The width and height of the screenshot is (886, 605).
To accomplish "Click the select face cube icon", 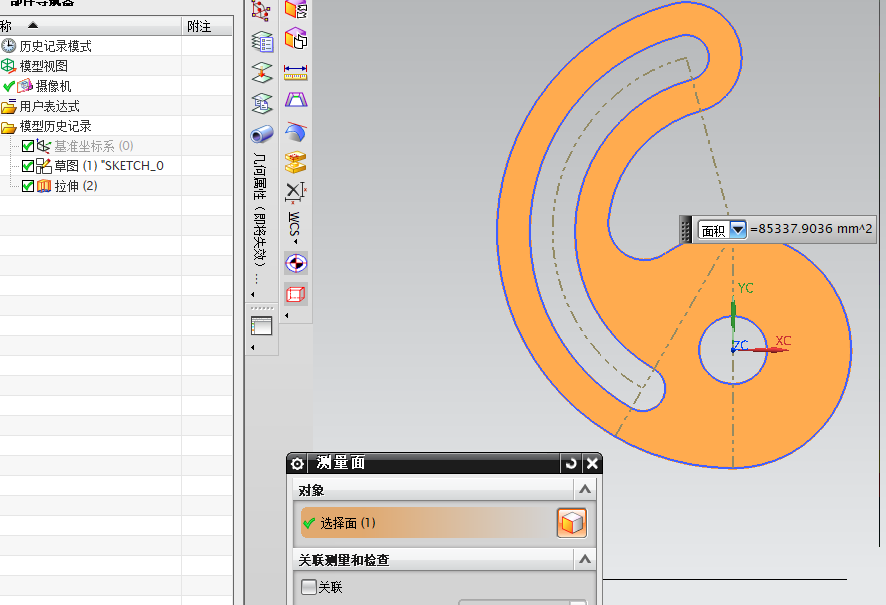I will (x=571, y=523).
